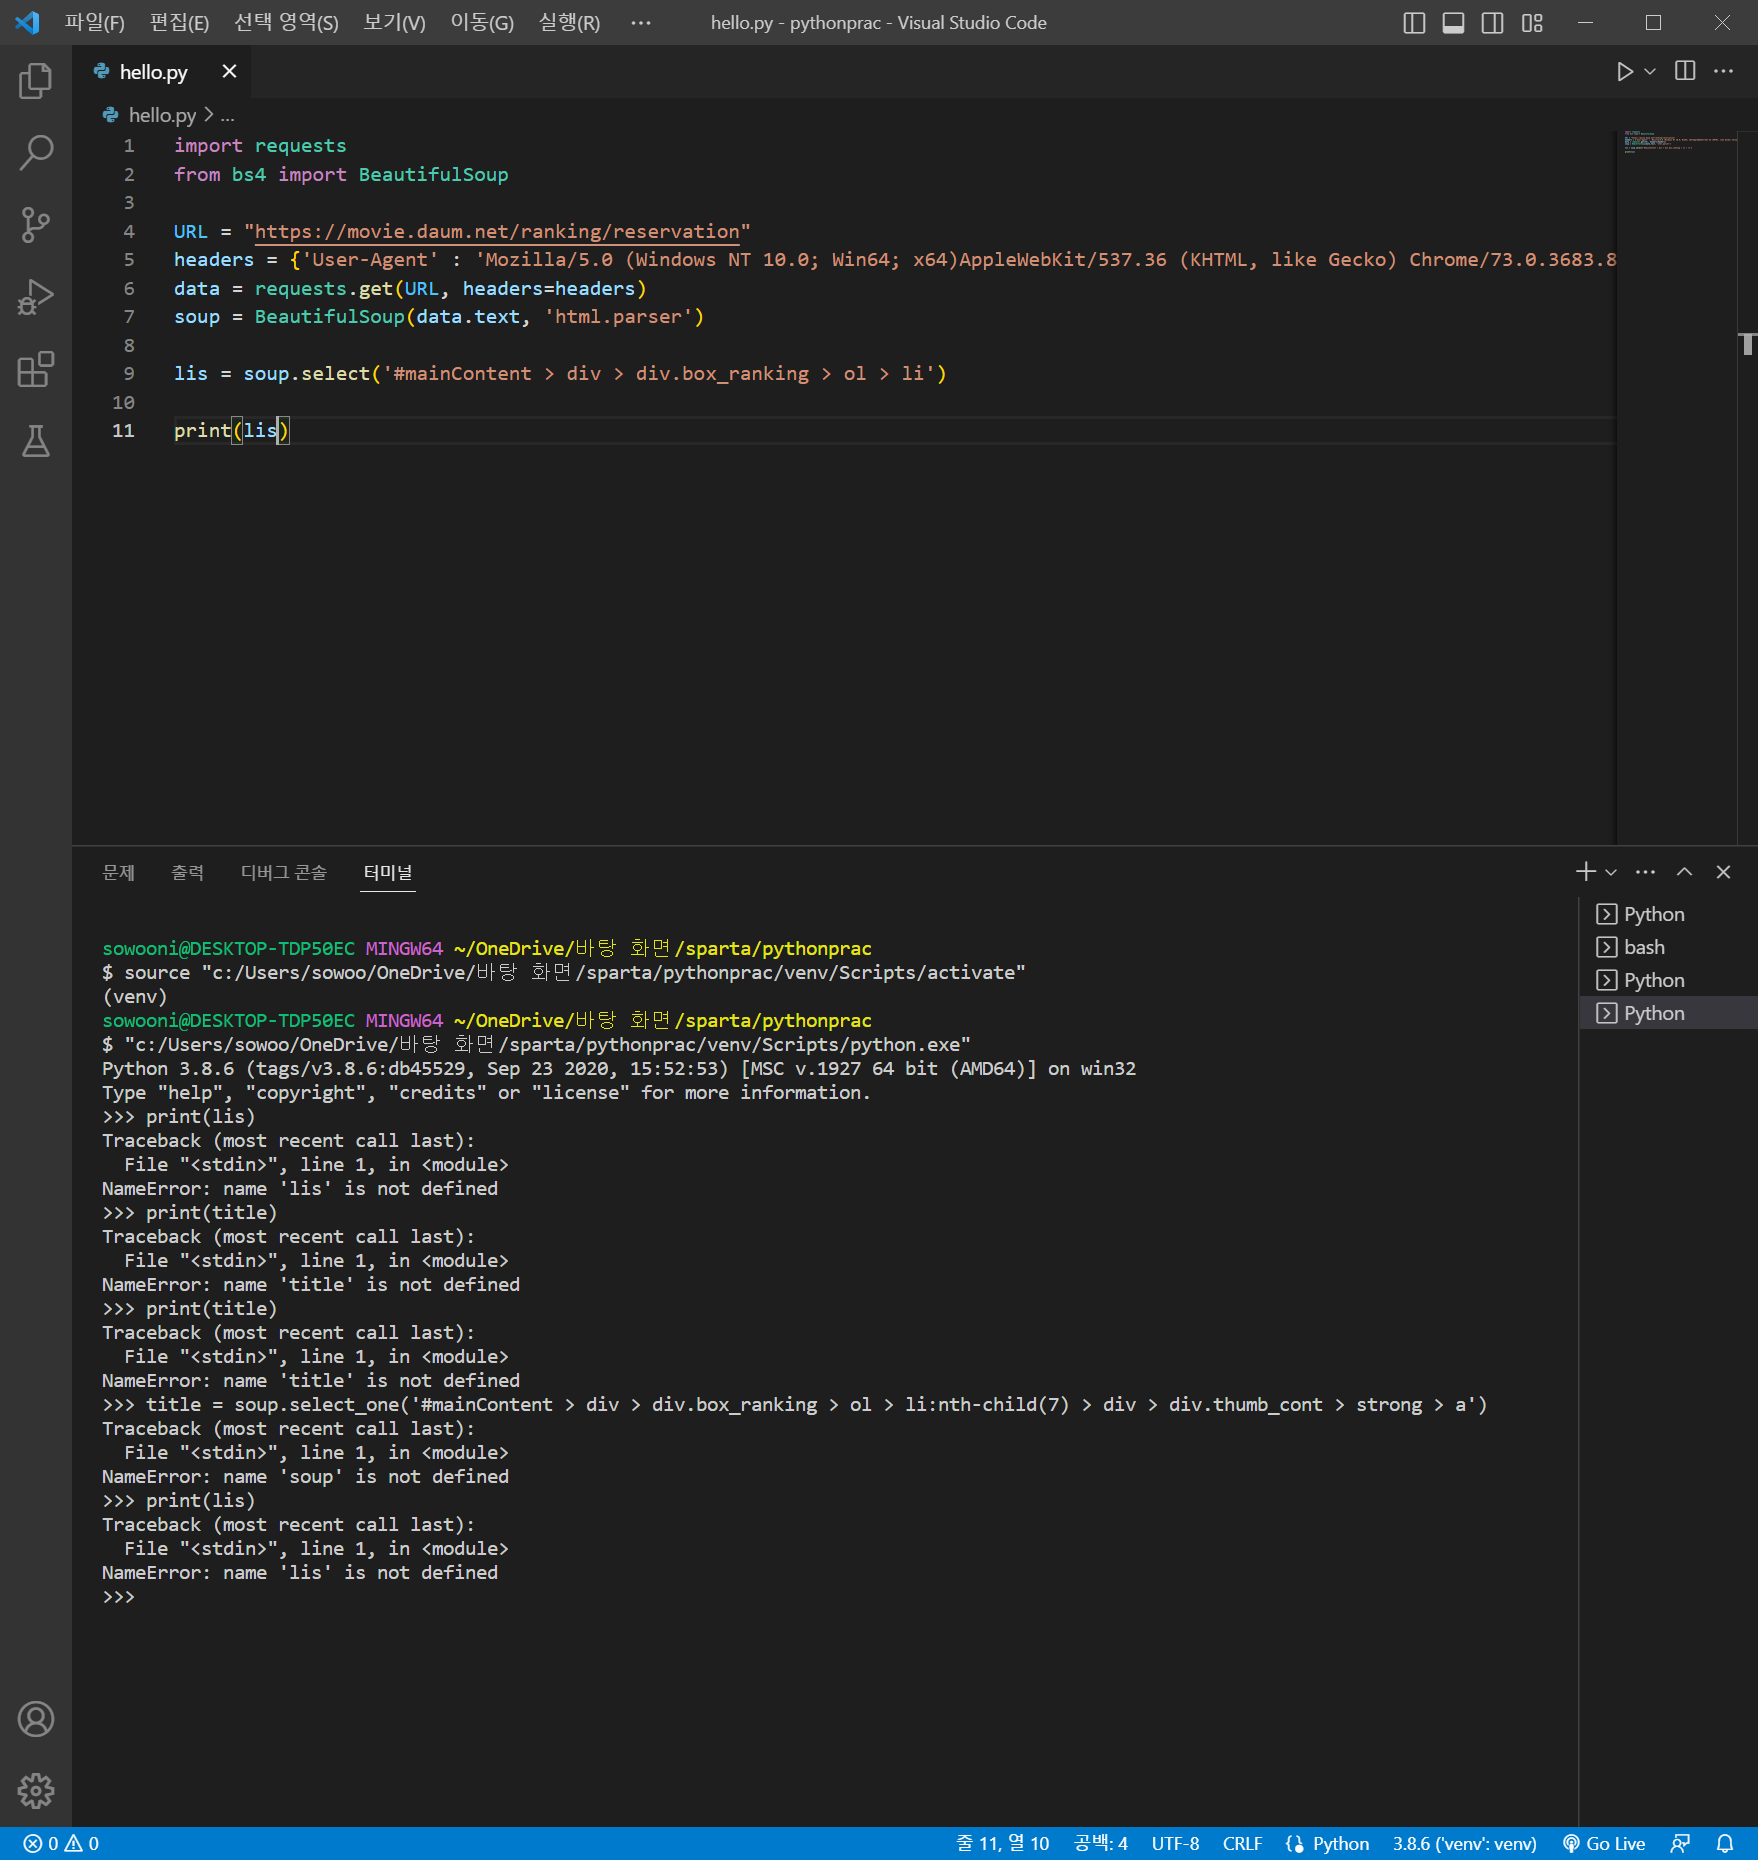Change indentation via 공백: 4

[1100, 1843]
